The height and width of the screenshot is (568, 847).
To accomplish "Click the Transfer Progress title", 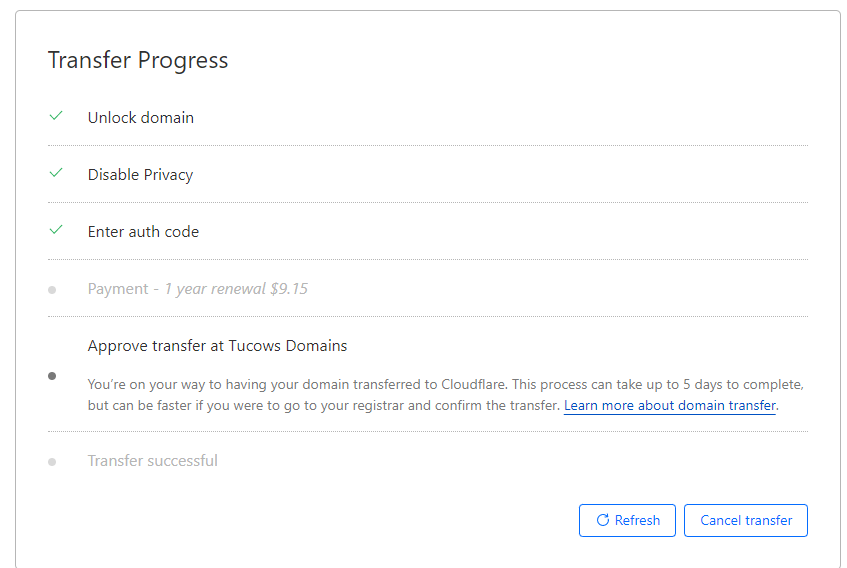I will point(138,60).
